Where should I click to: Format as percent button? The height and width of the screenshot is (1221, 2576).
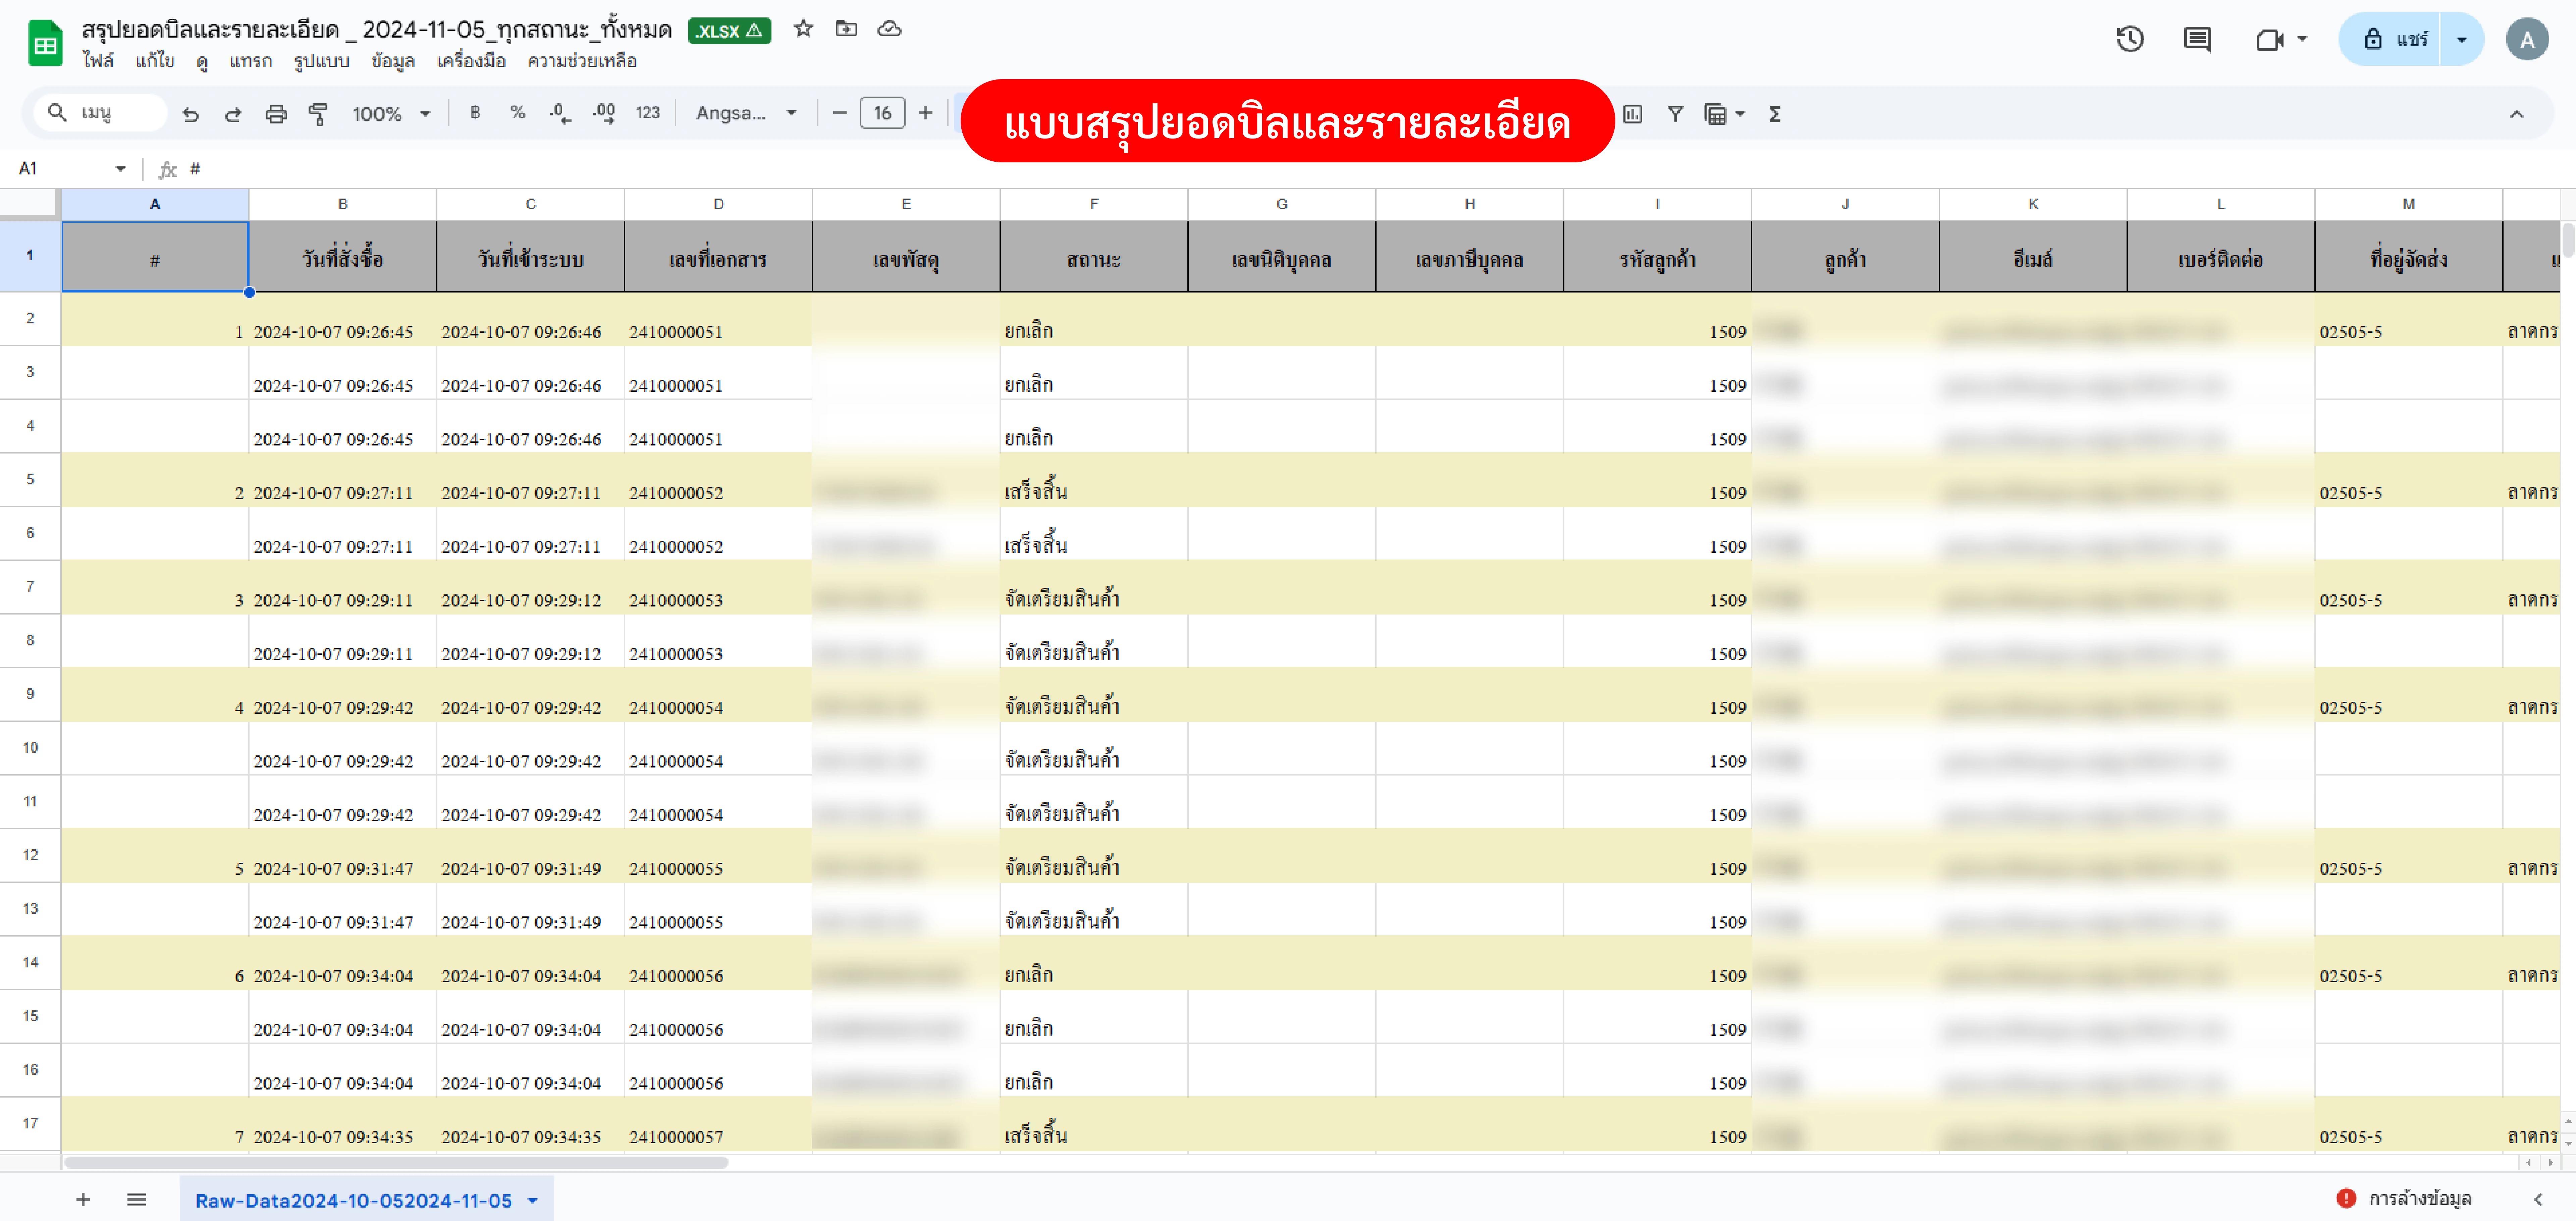(x=517, y=113)
